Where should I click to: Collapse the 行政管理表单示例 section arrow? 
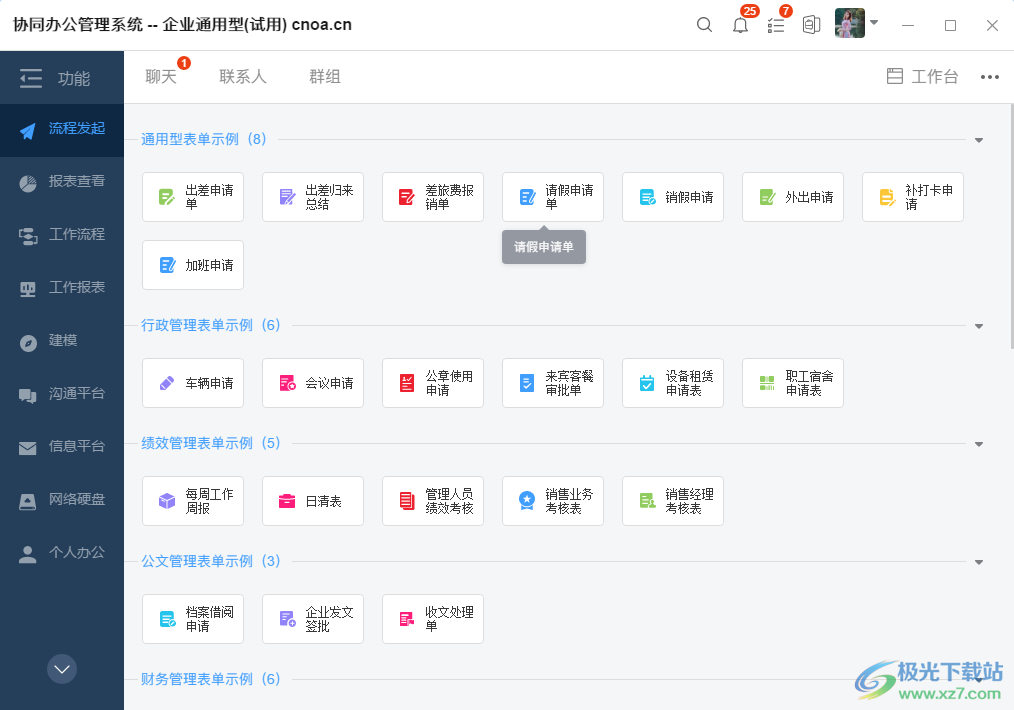pos(979,326)
